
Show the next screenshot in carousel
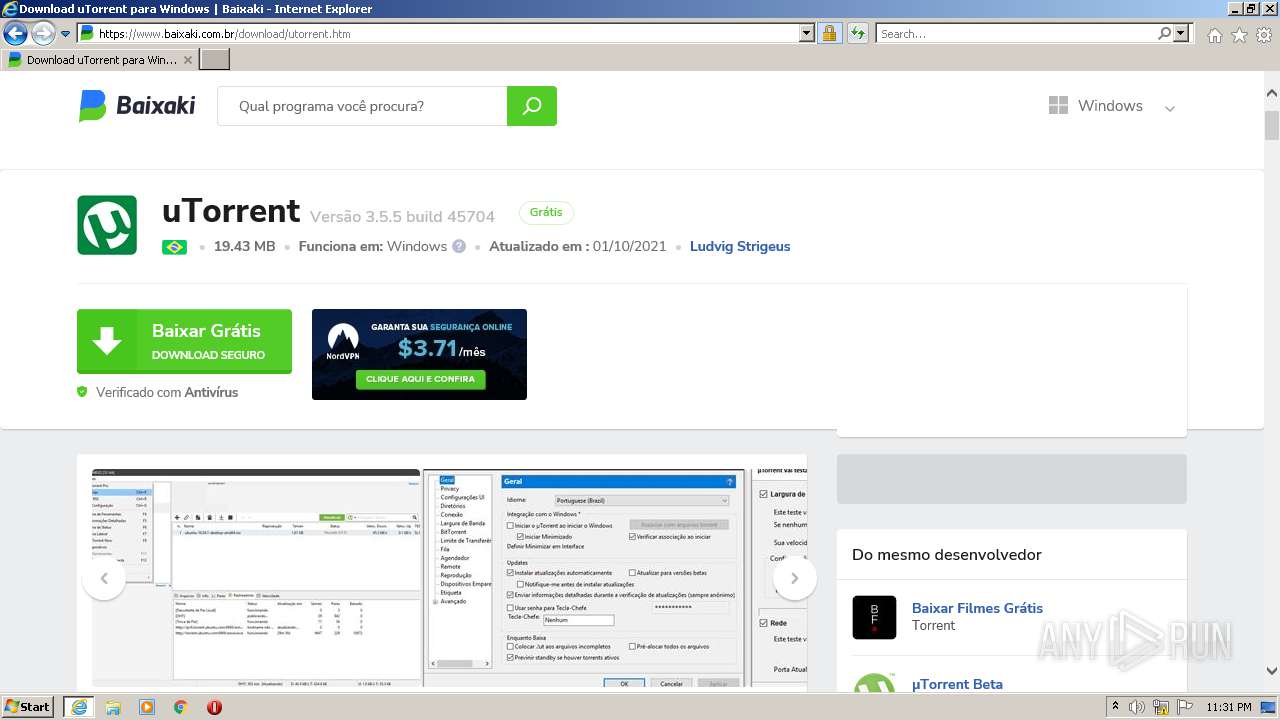coord(795,578)
